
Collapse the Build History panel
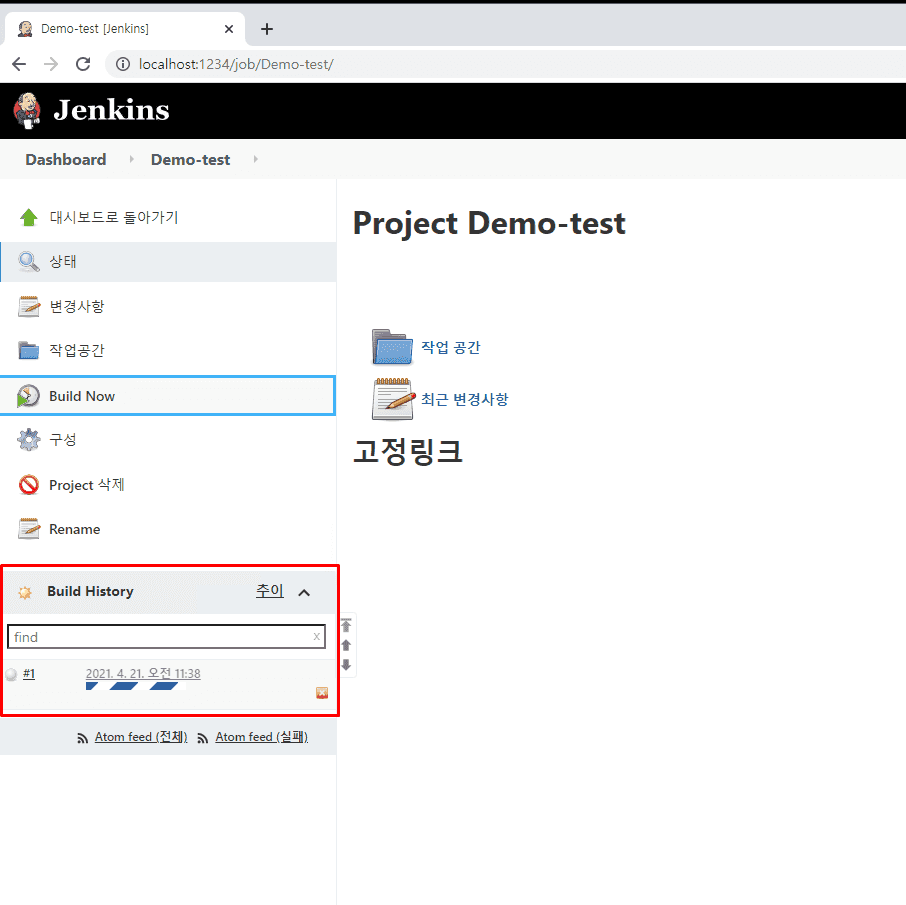(x=304, y=592)
